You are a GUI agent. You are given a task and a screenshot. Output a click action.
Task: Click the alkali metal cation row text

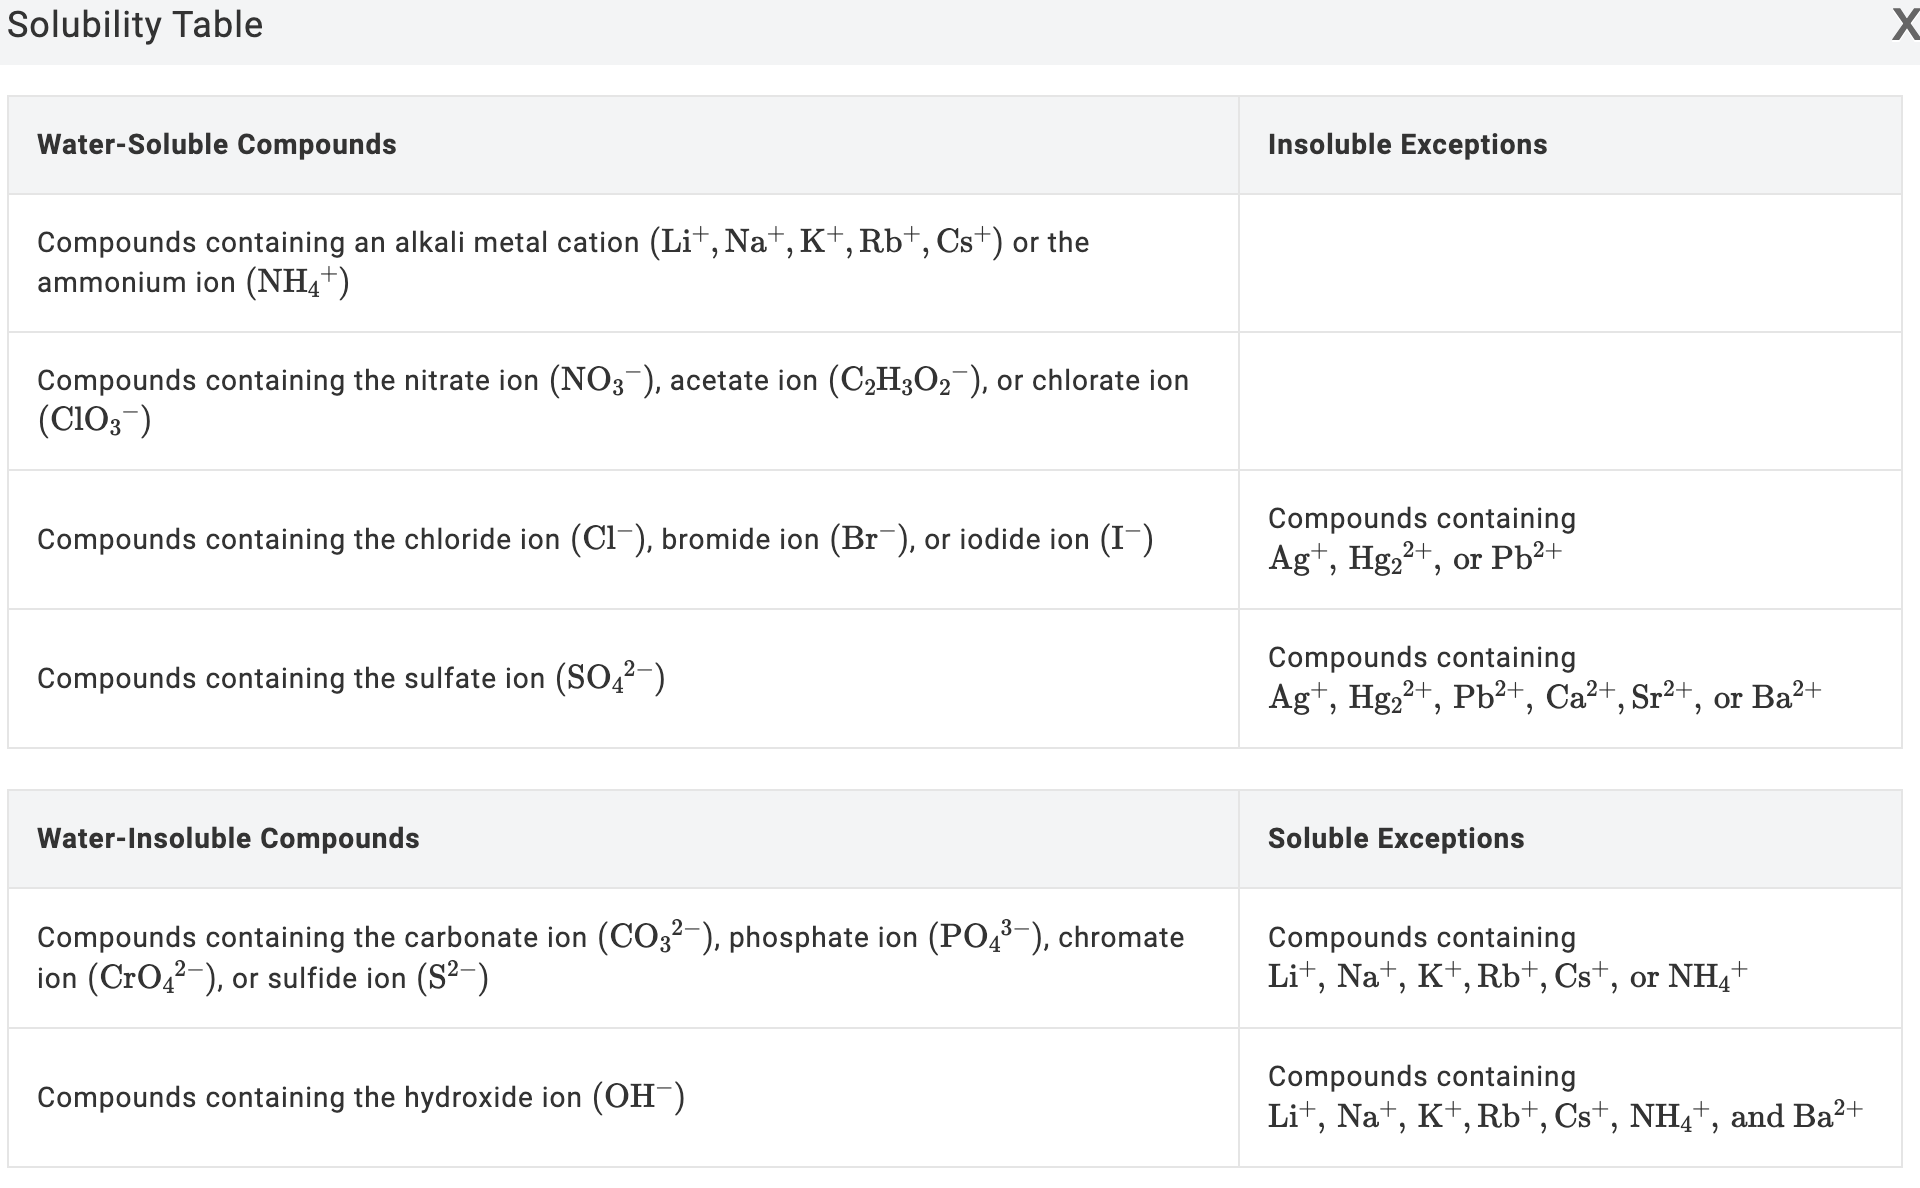562,262
